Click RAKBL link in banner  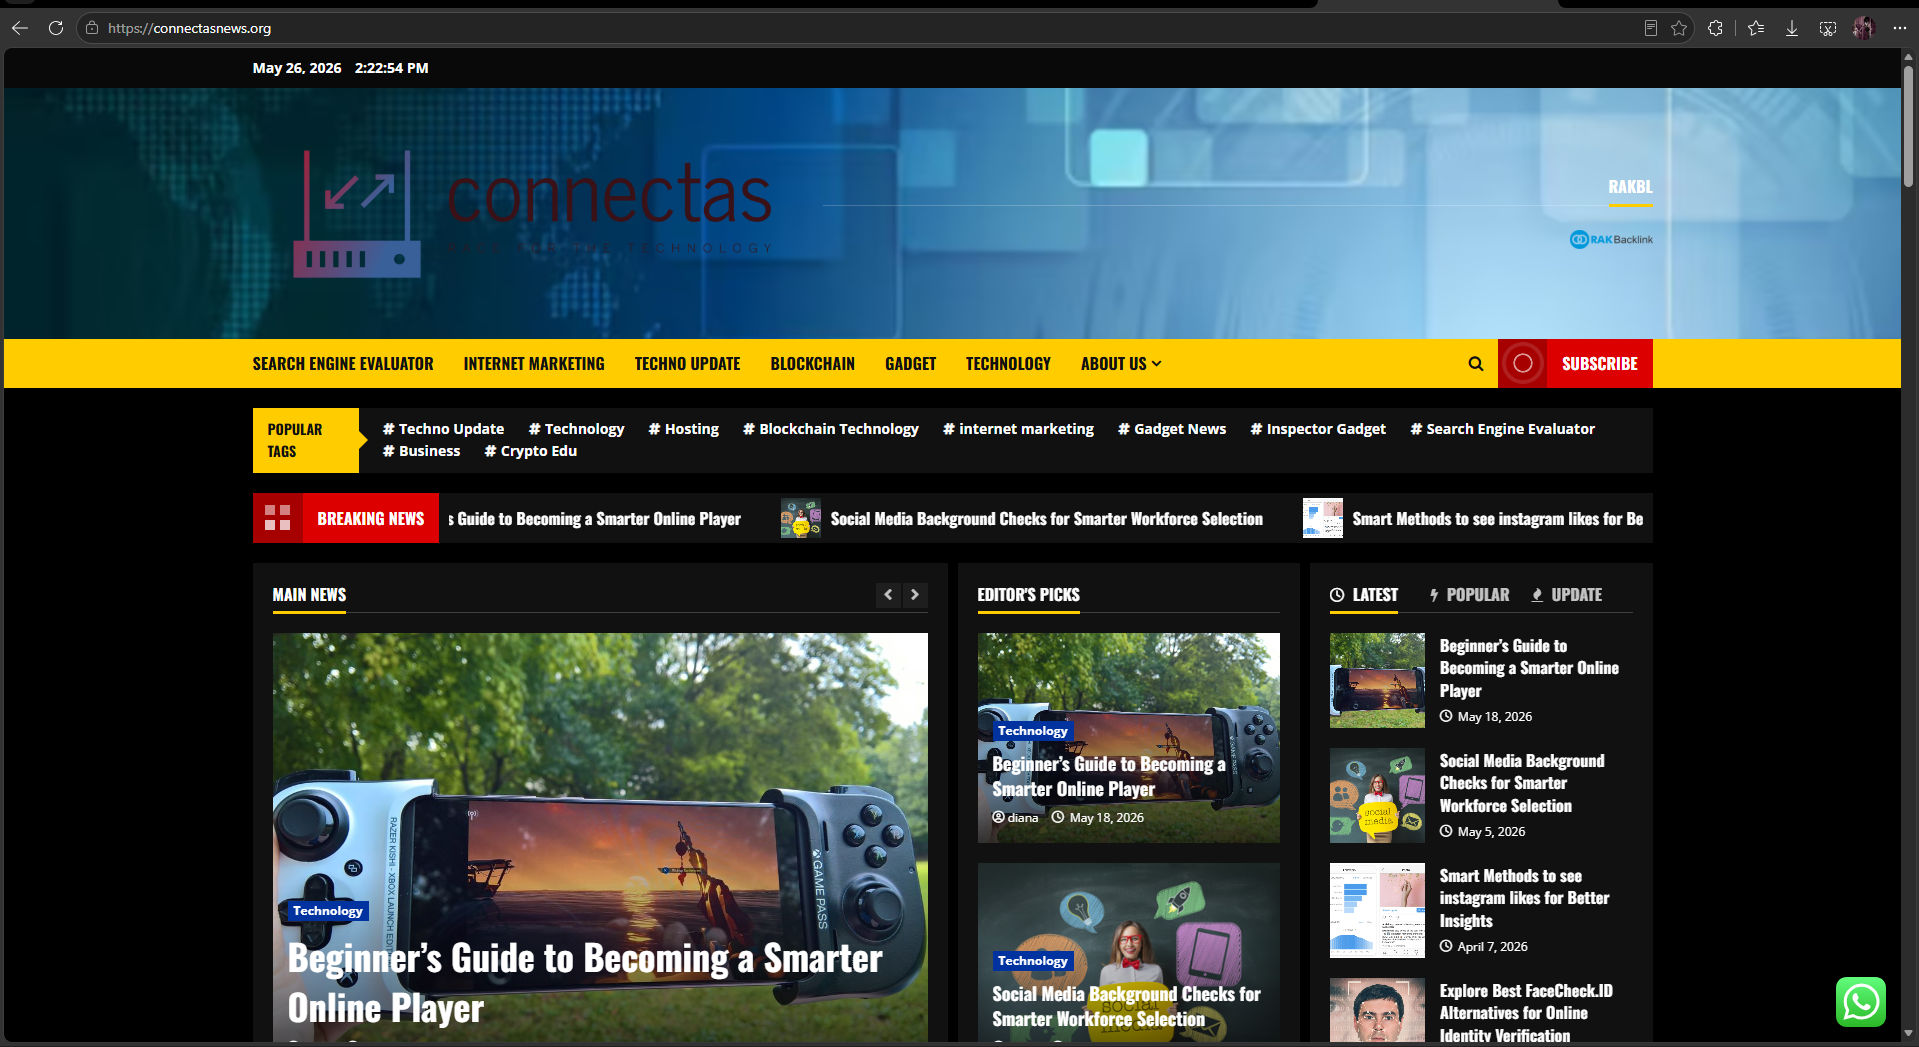[1630, 187]
